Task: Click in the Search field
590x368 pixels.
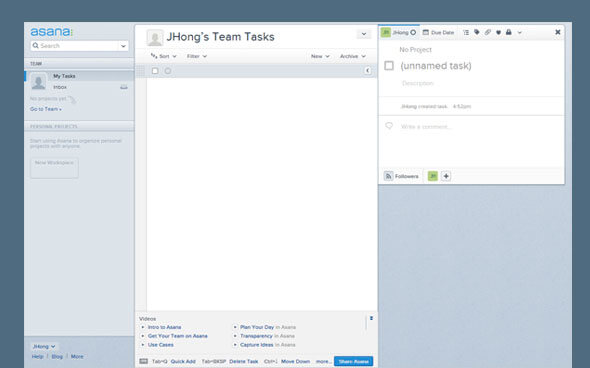Action: tap(79, 46)
